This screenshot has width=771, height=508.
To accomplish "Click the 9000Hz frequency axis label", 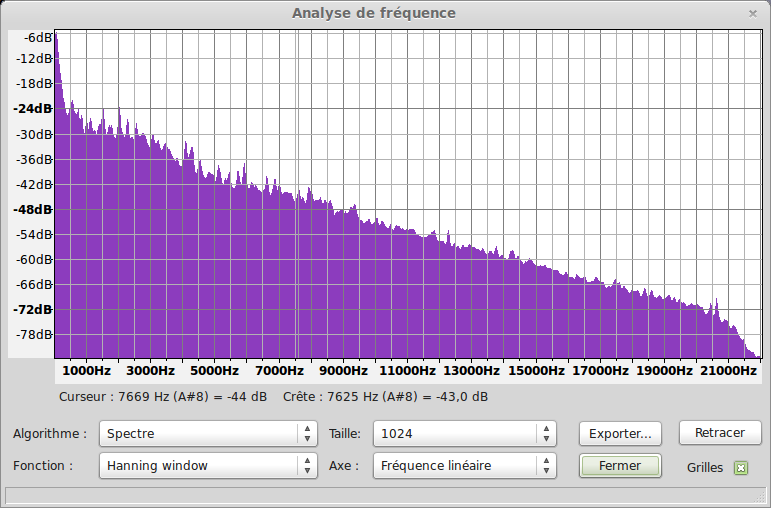I will 343,371.
